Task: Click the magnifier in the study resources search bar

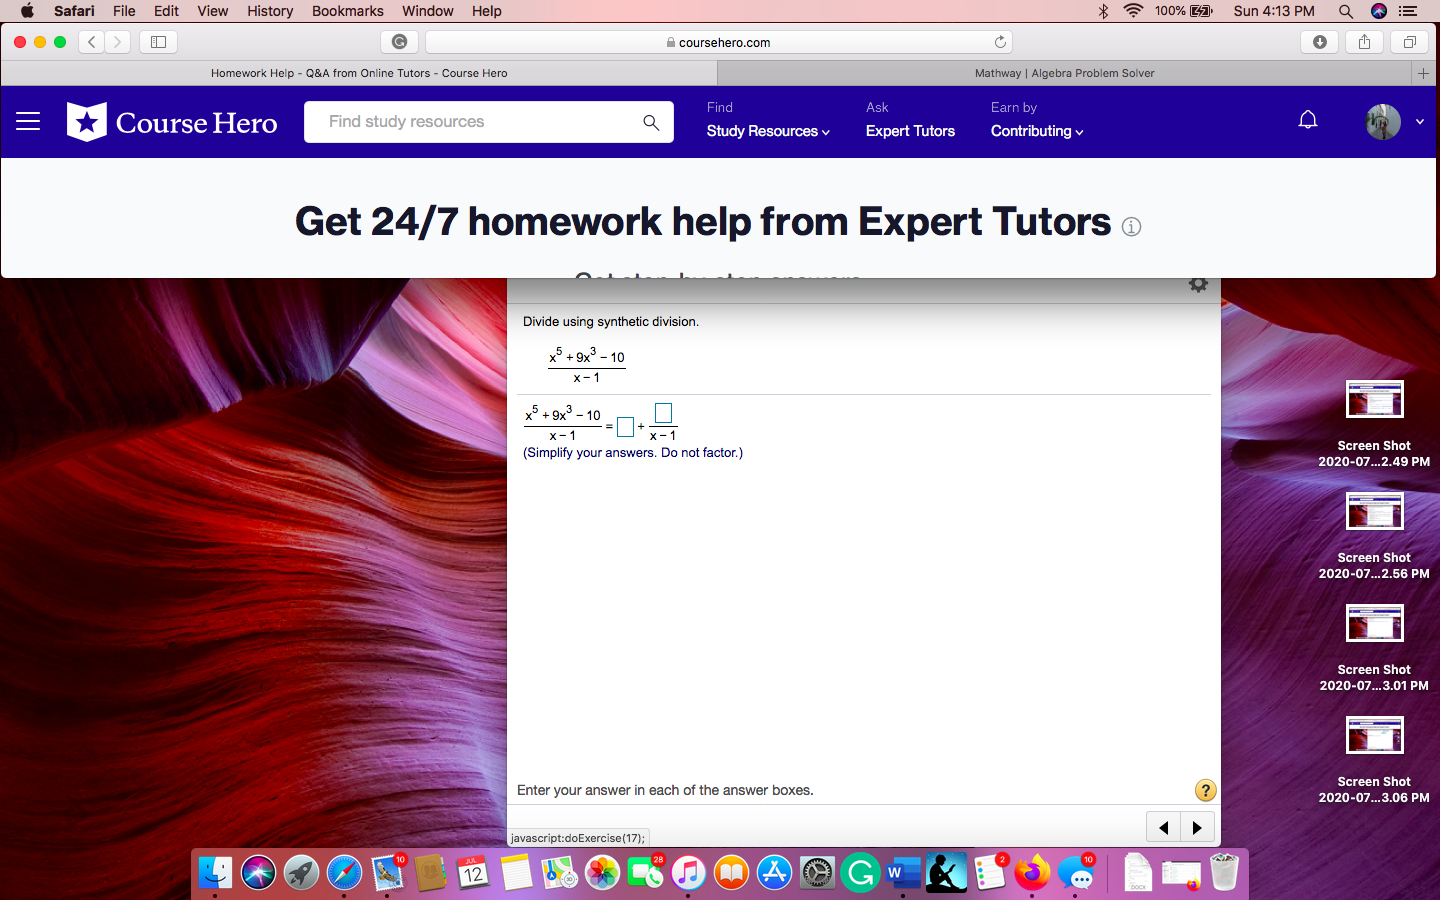Action: (x=651, y=122)
